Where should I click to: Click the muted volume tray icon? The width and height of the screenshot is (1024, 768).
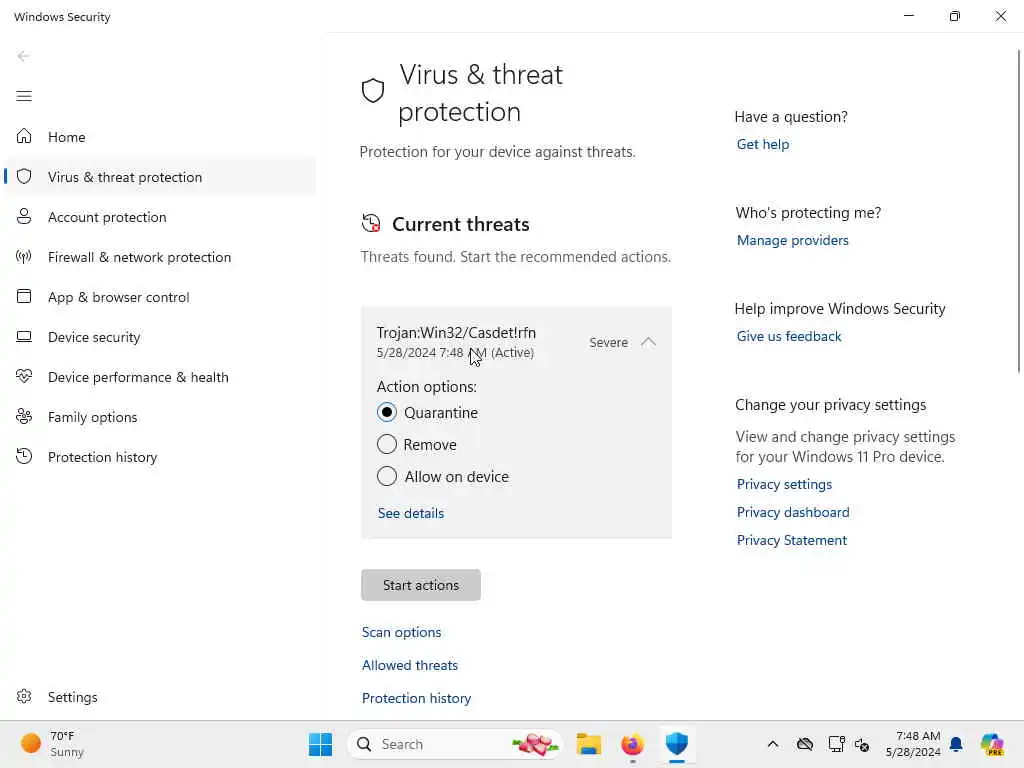[x=862, y=744]
